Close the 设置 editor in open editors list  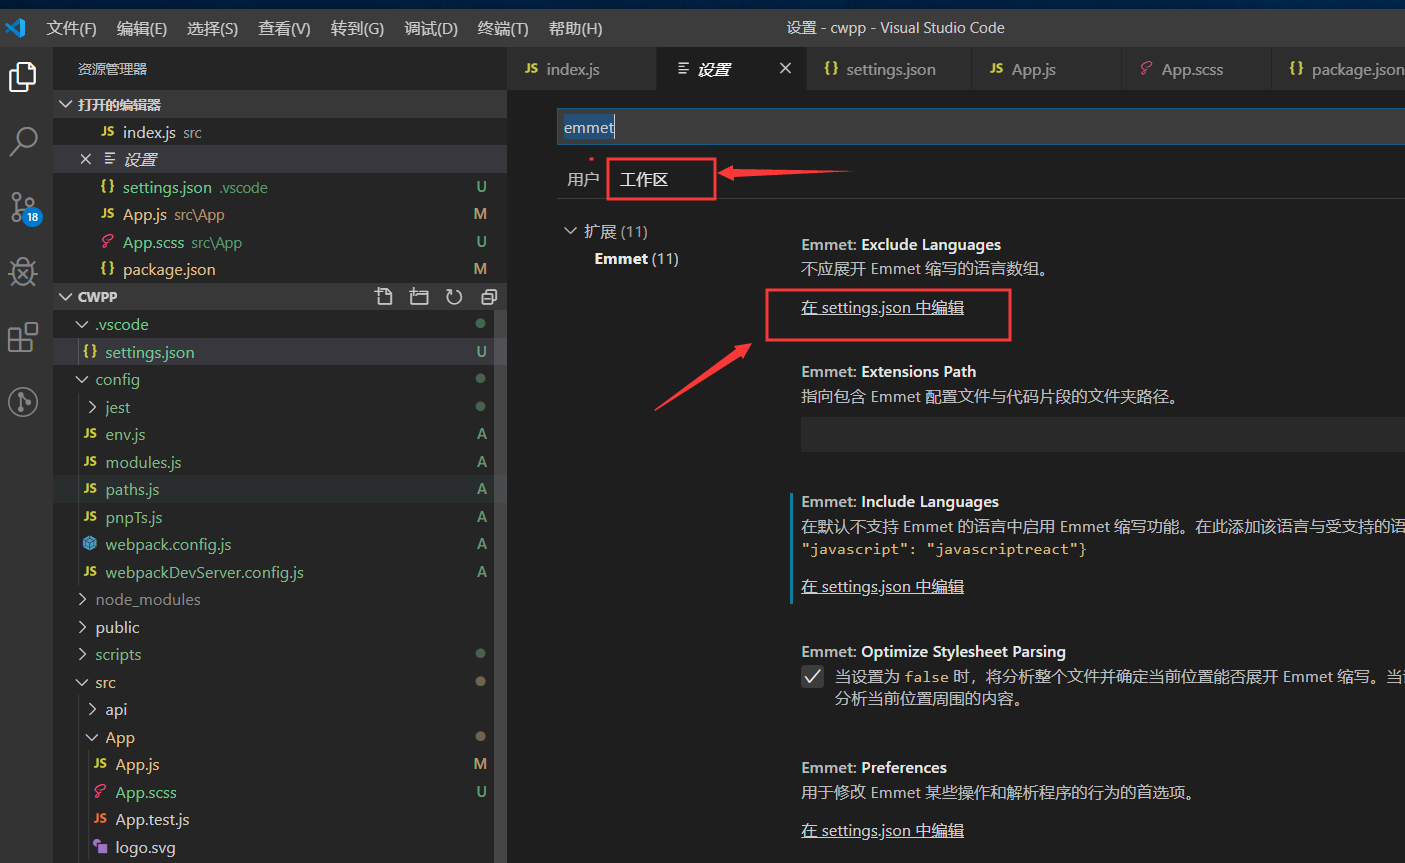[x=86, y=159]
